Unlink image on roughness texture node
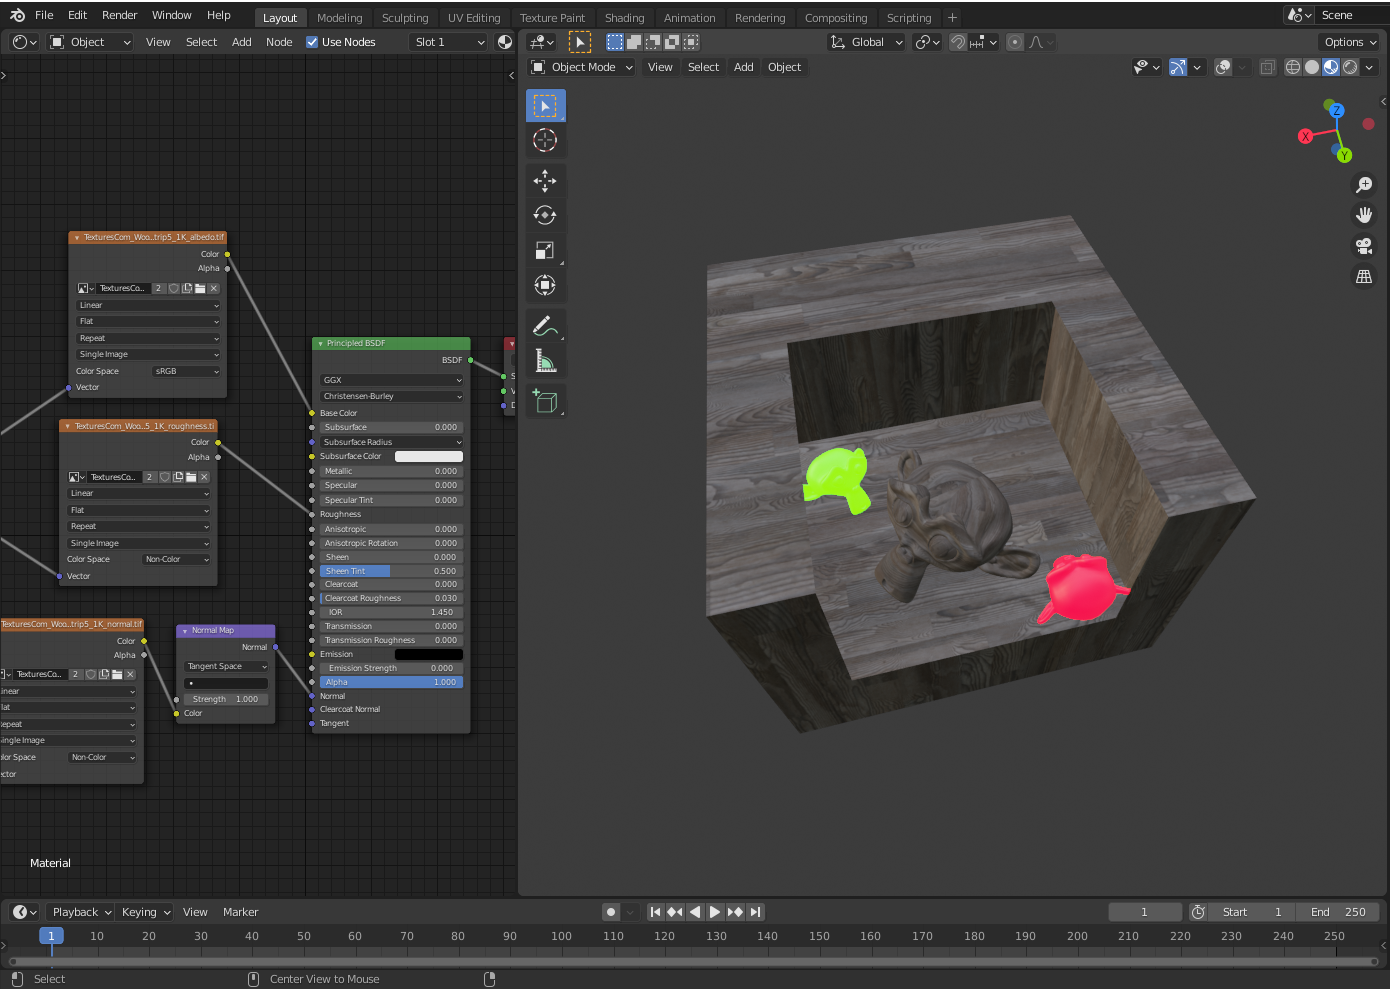 pos(204,477)
